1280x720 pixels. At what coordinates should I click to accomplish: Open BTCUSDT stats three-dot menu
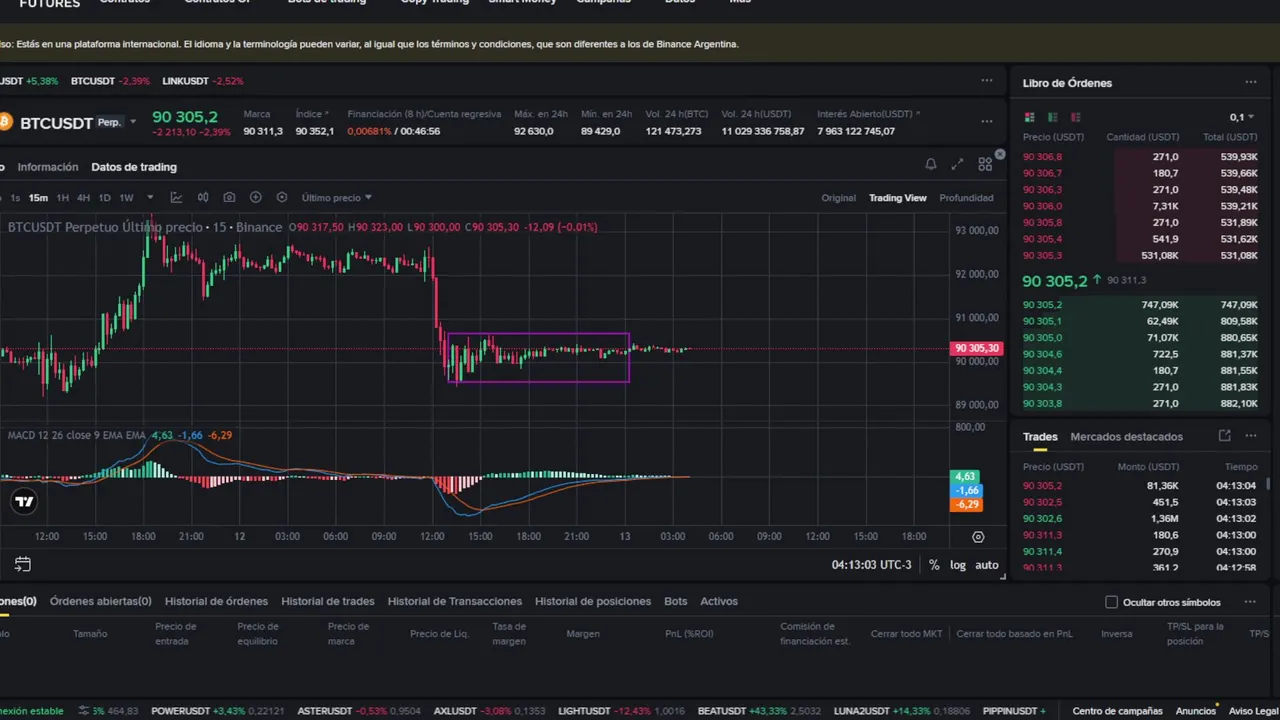click(987, 121)
